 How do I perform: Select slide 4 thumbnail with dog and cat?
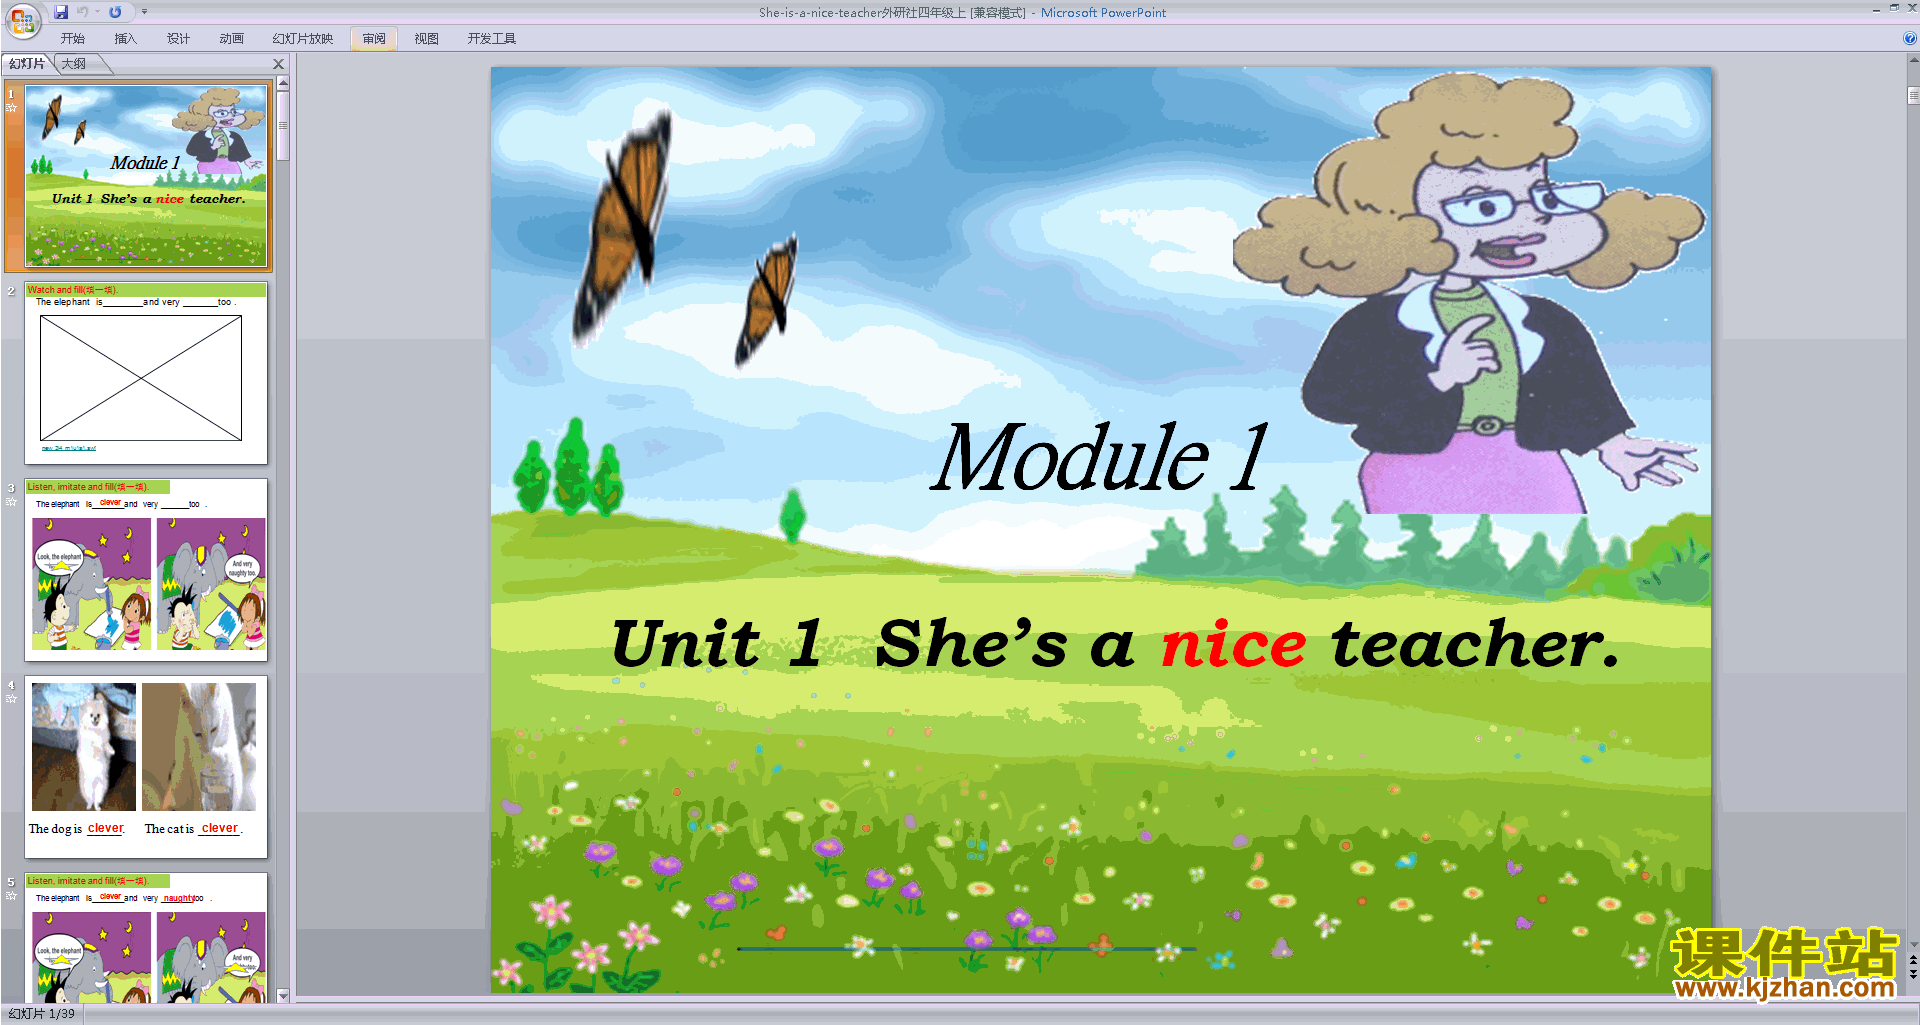146,767
